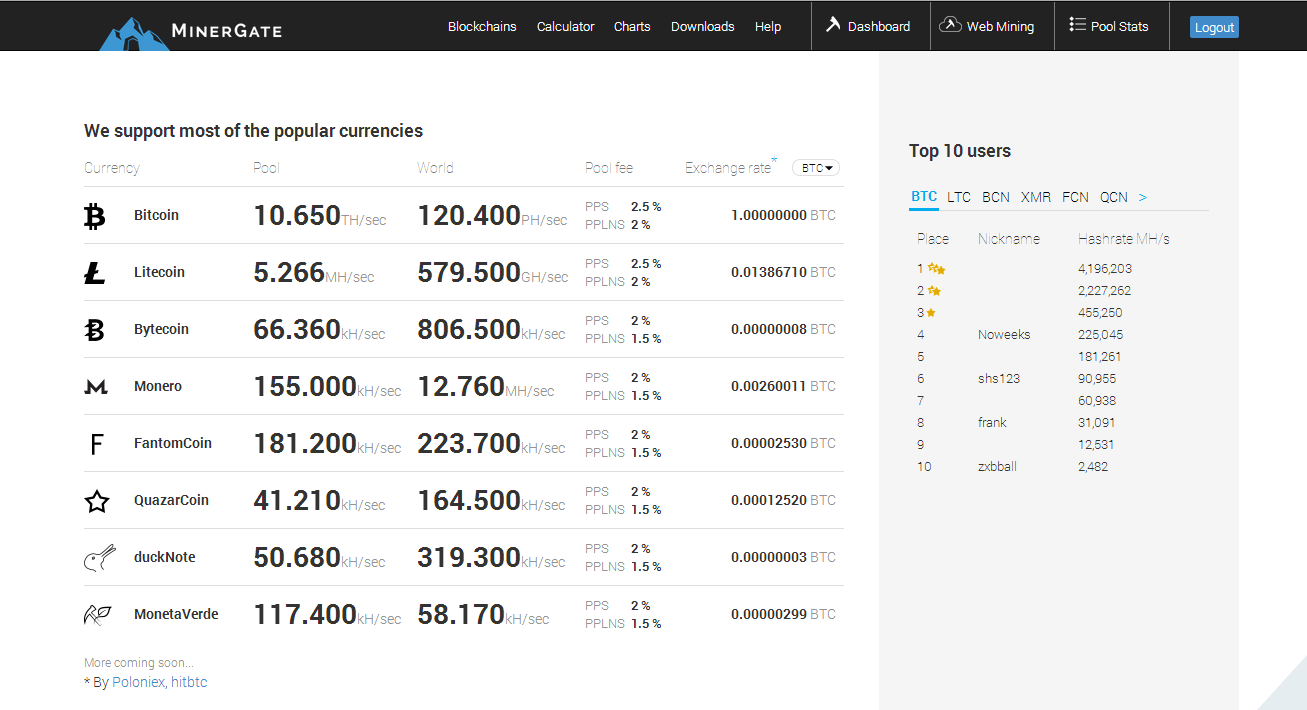Click the Litecoin currency name
The image size is (1307, 710).
click(x=159, y=272)
